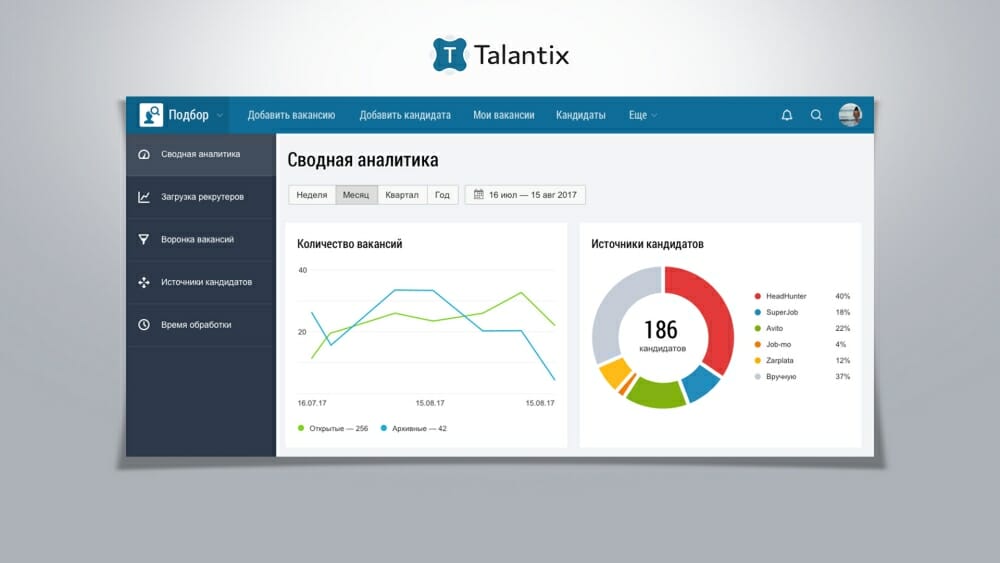Expand the Подбор module dropdown arrow
1000x563 pixels.
tap(219, 115)
